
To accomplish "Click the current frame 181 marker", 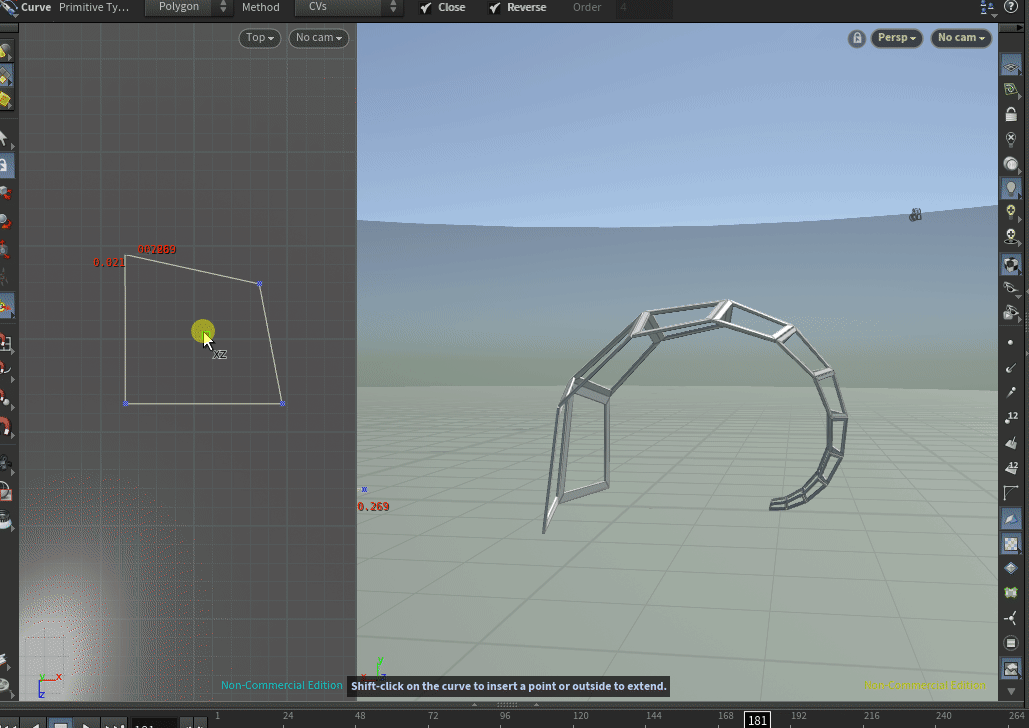I will click(x=757, y=720).
